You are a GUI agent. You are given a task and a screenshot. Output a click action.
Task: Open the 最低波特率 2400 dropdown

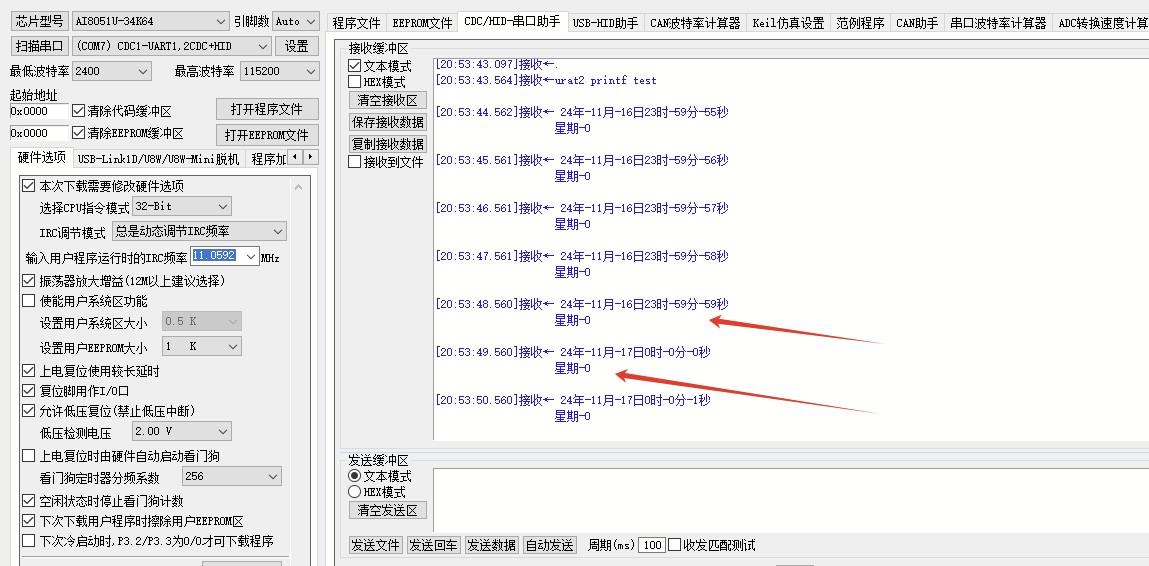(x=112, y=71)
